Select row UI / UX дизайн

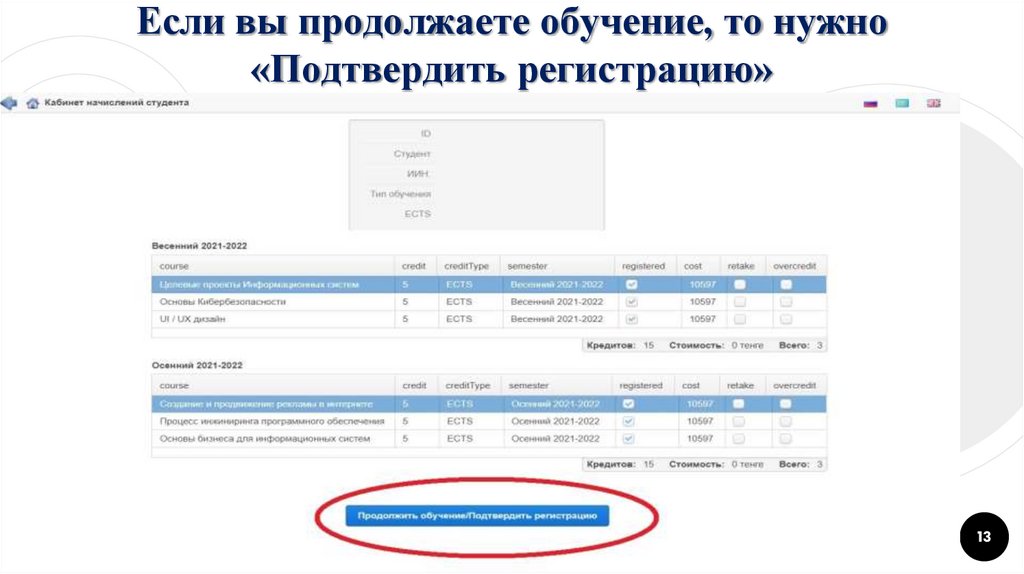(x=489, y=319)
